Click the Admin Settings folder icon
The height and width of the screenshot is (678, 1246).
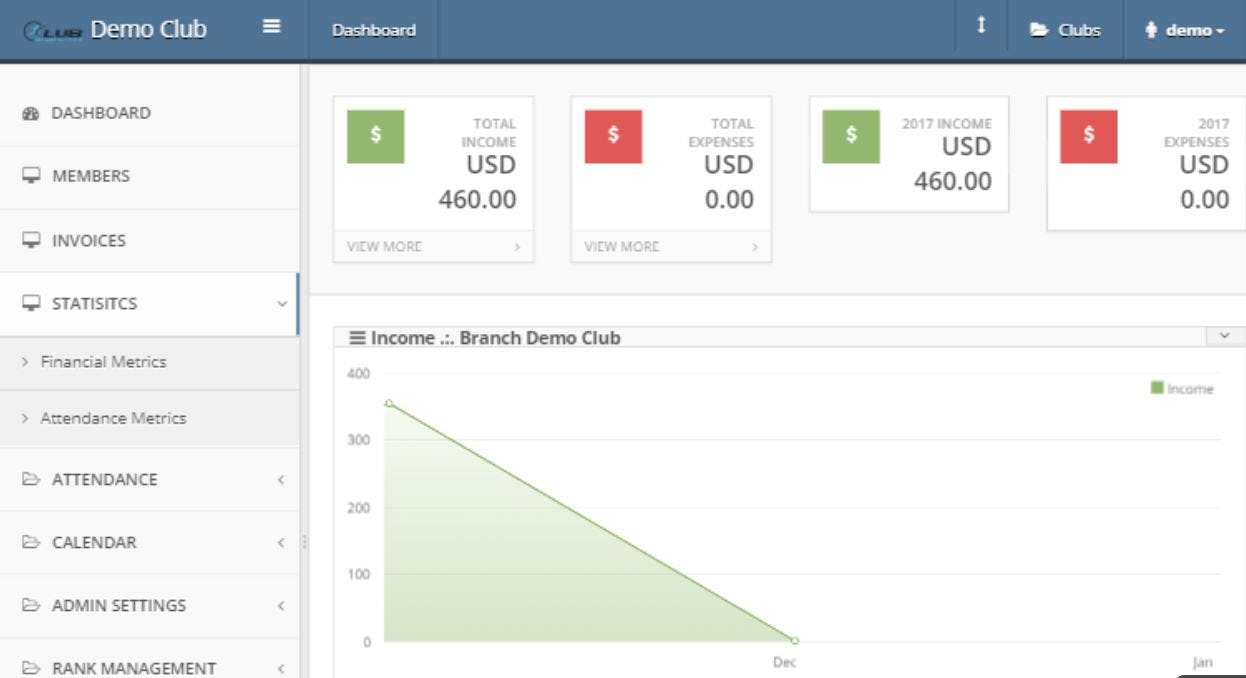click(30, 605)
